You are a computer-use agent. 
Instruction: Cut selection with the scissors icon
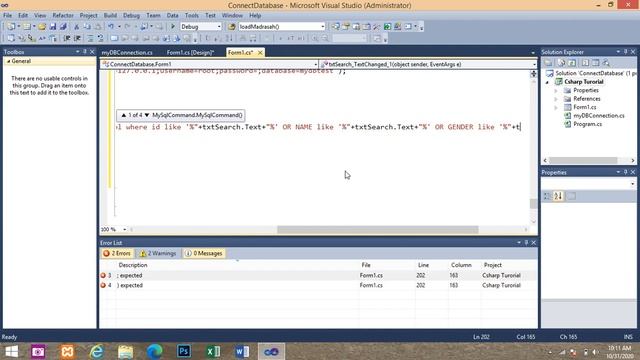coord(76,27)
